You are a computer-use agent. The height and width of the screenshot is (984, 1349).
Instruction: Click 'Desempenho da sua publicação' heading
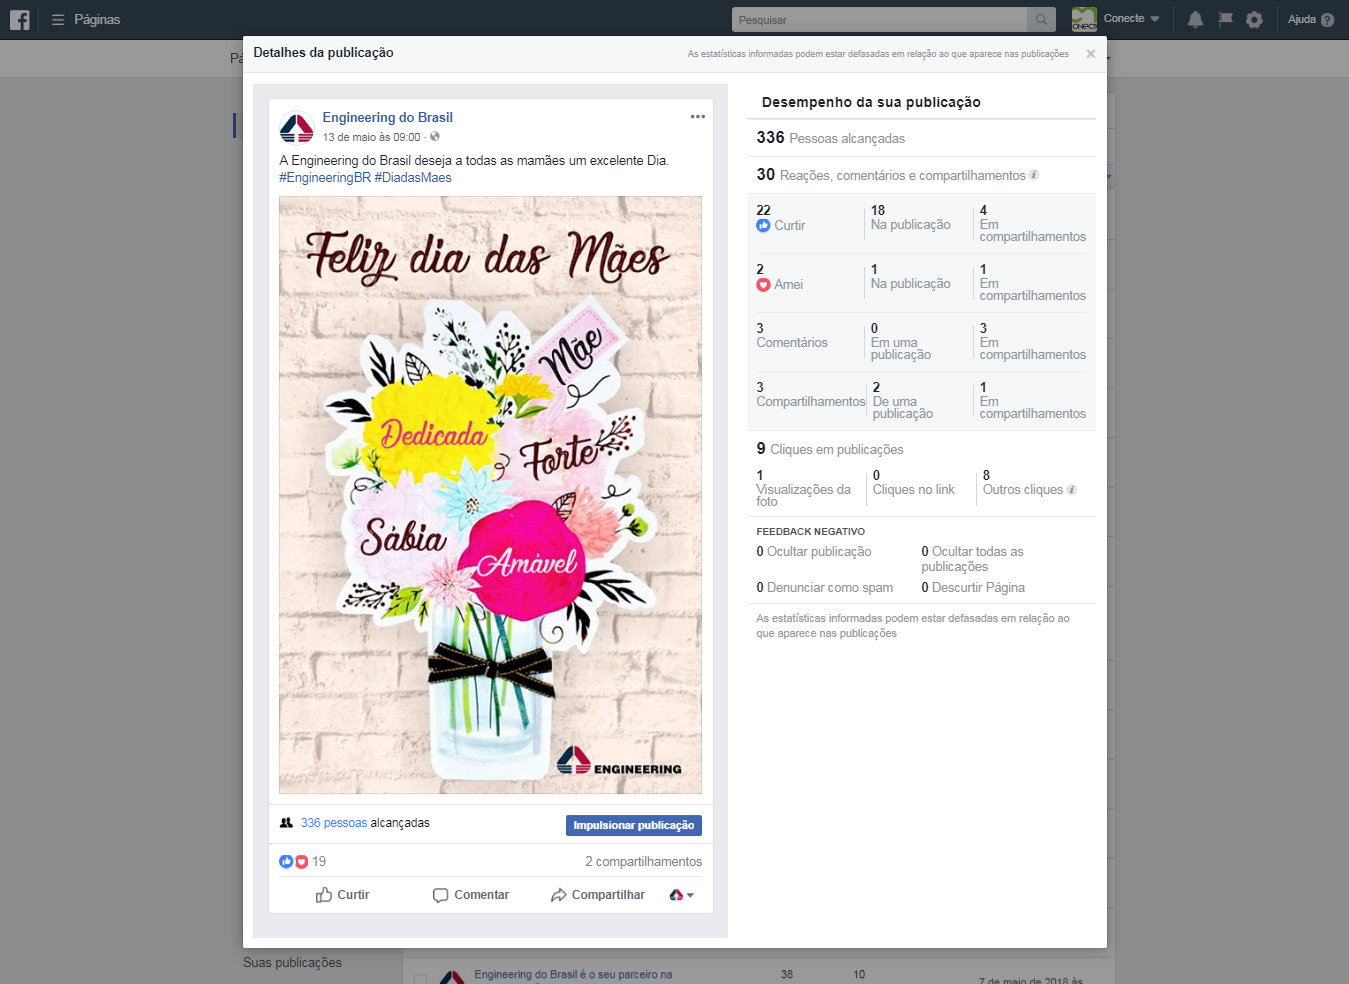(871, 102)
